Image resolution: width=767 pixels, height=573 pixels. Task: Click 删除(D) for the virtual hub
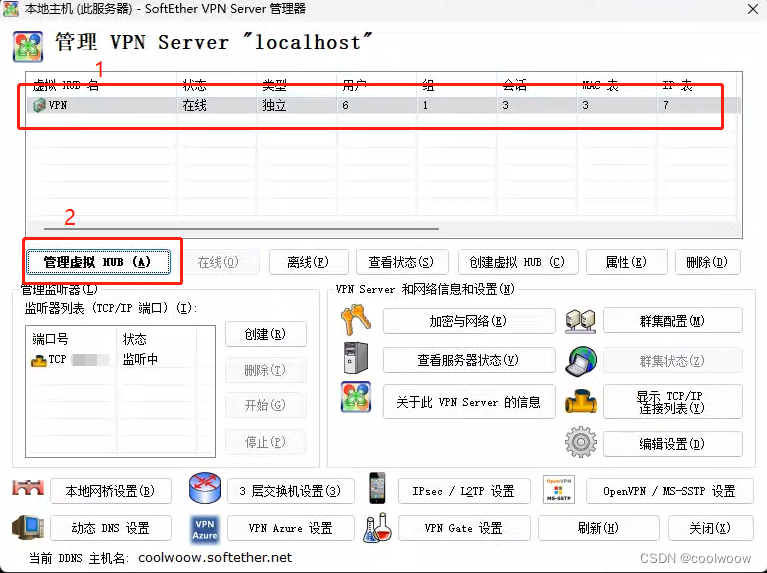(707, 262)
